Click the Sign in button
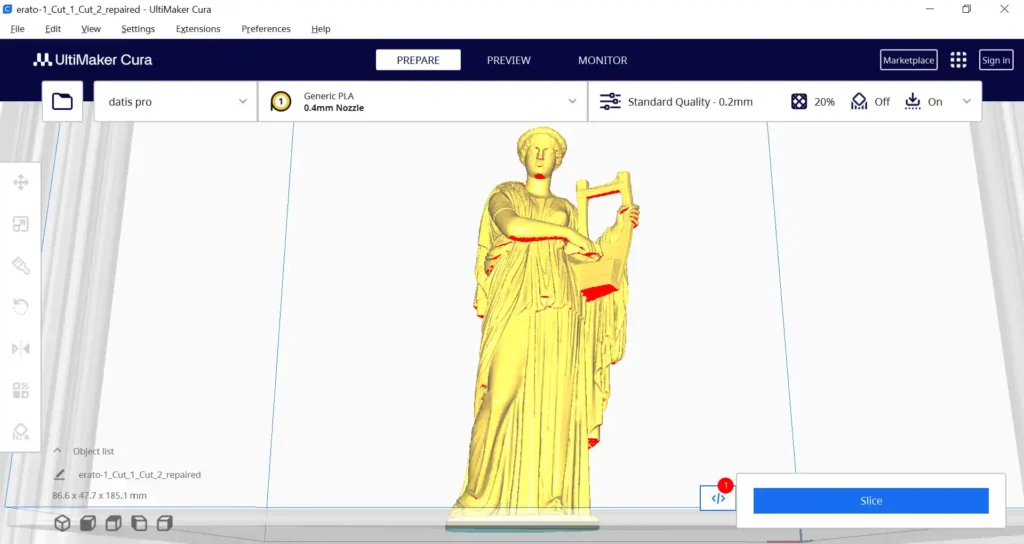The width and height of the screenshot is (1024, 544). (x=996, y=60)
